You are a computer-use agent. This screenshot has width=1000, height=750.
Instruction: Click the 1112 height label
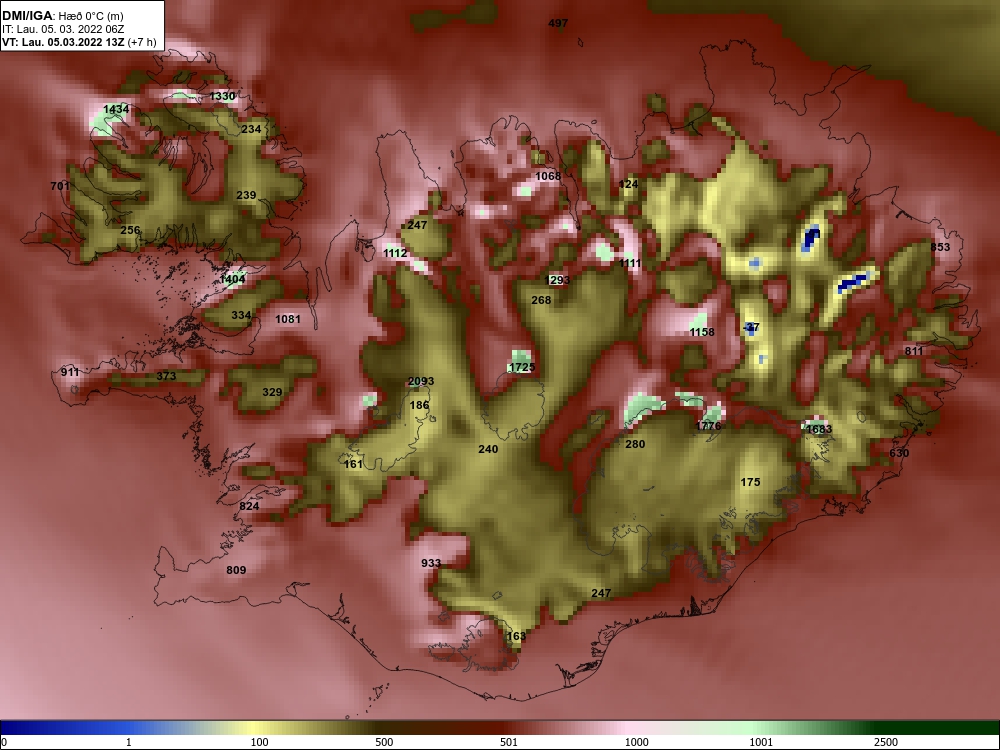pyautogui.click(x=395, y=253)
